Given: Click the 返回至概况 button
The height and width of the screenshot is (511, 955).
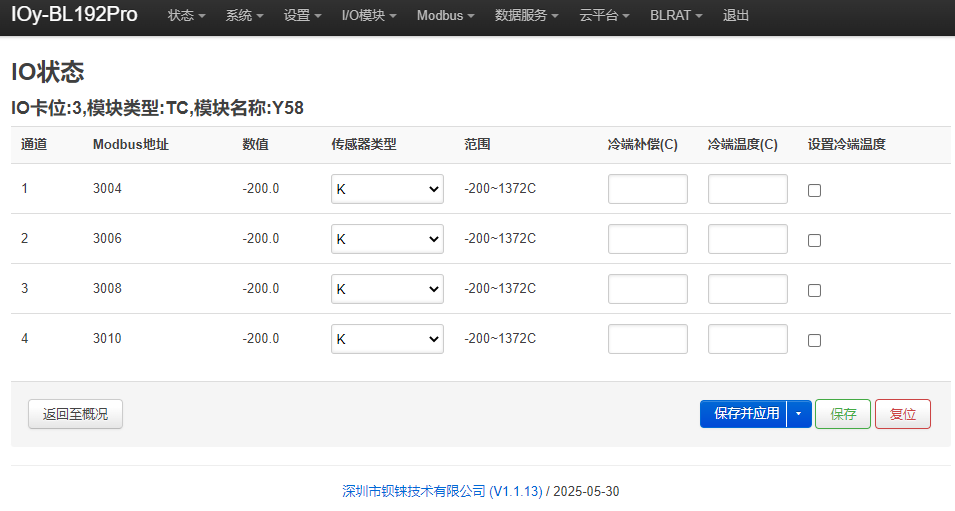Looking at the screenshot, I should tap(76, 414).
